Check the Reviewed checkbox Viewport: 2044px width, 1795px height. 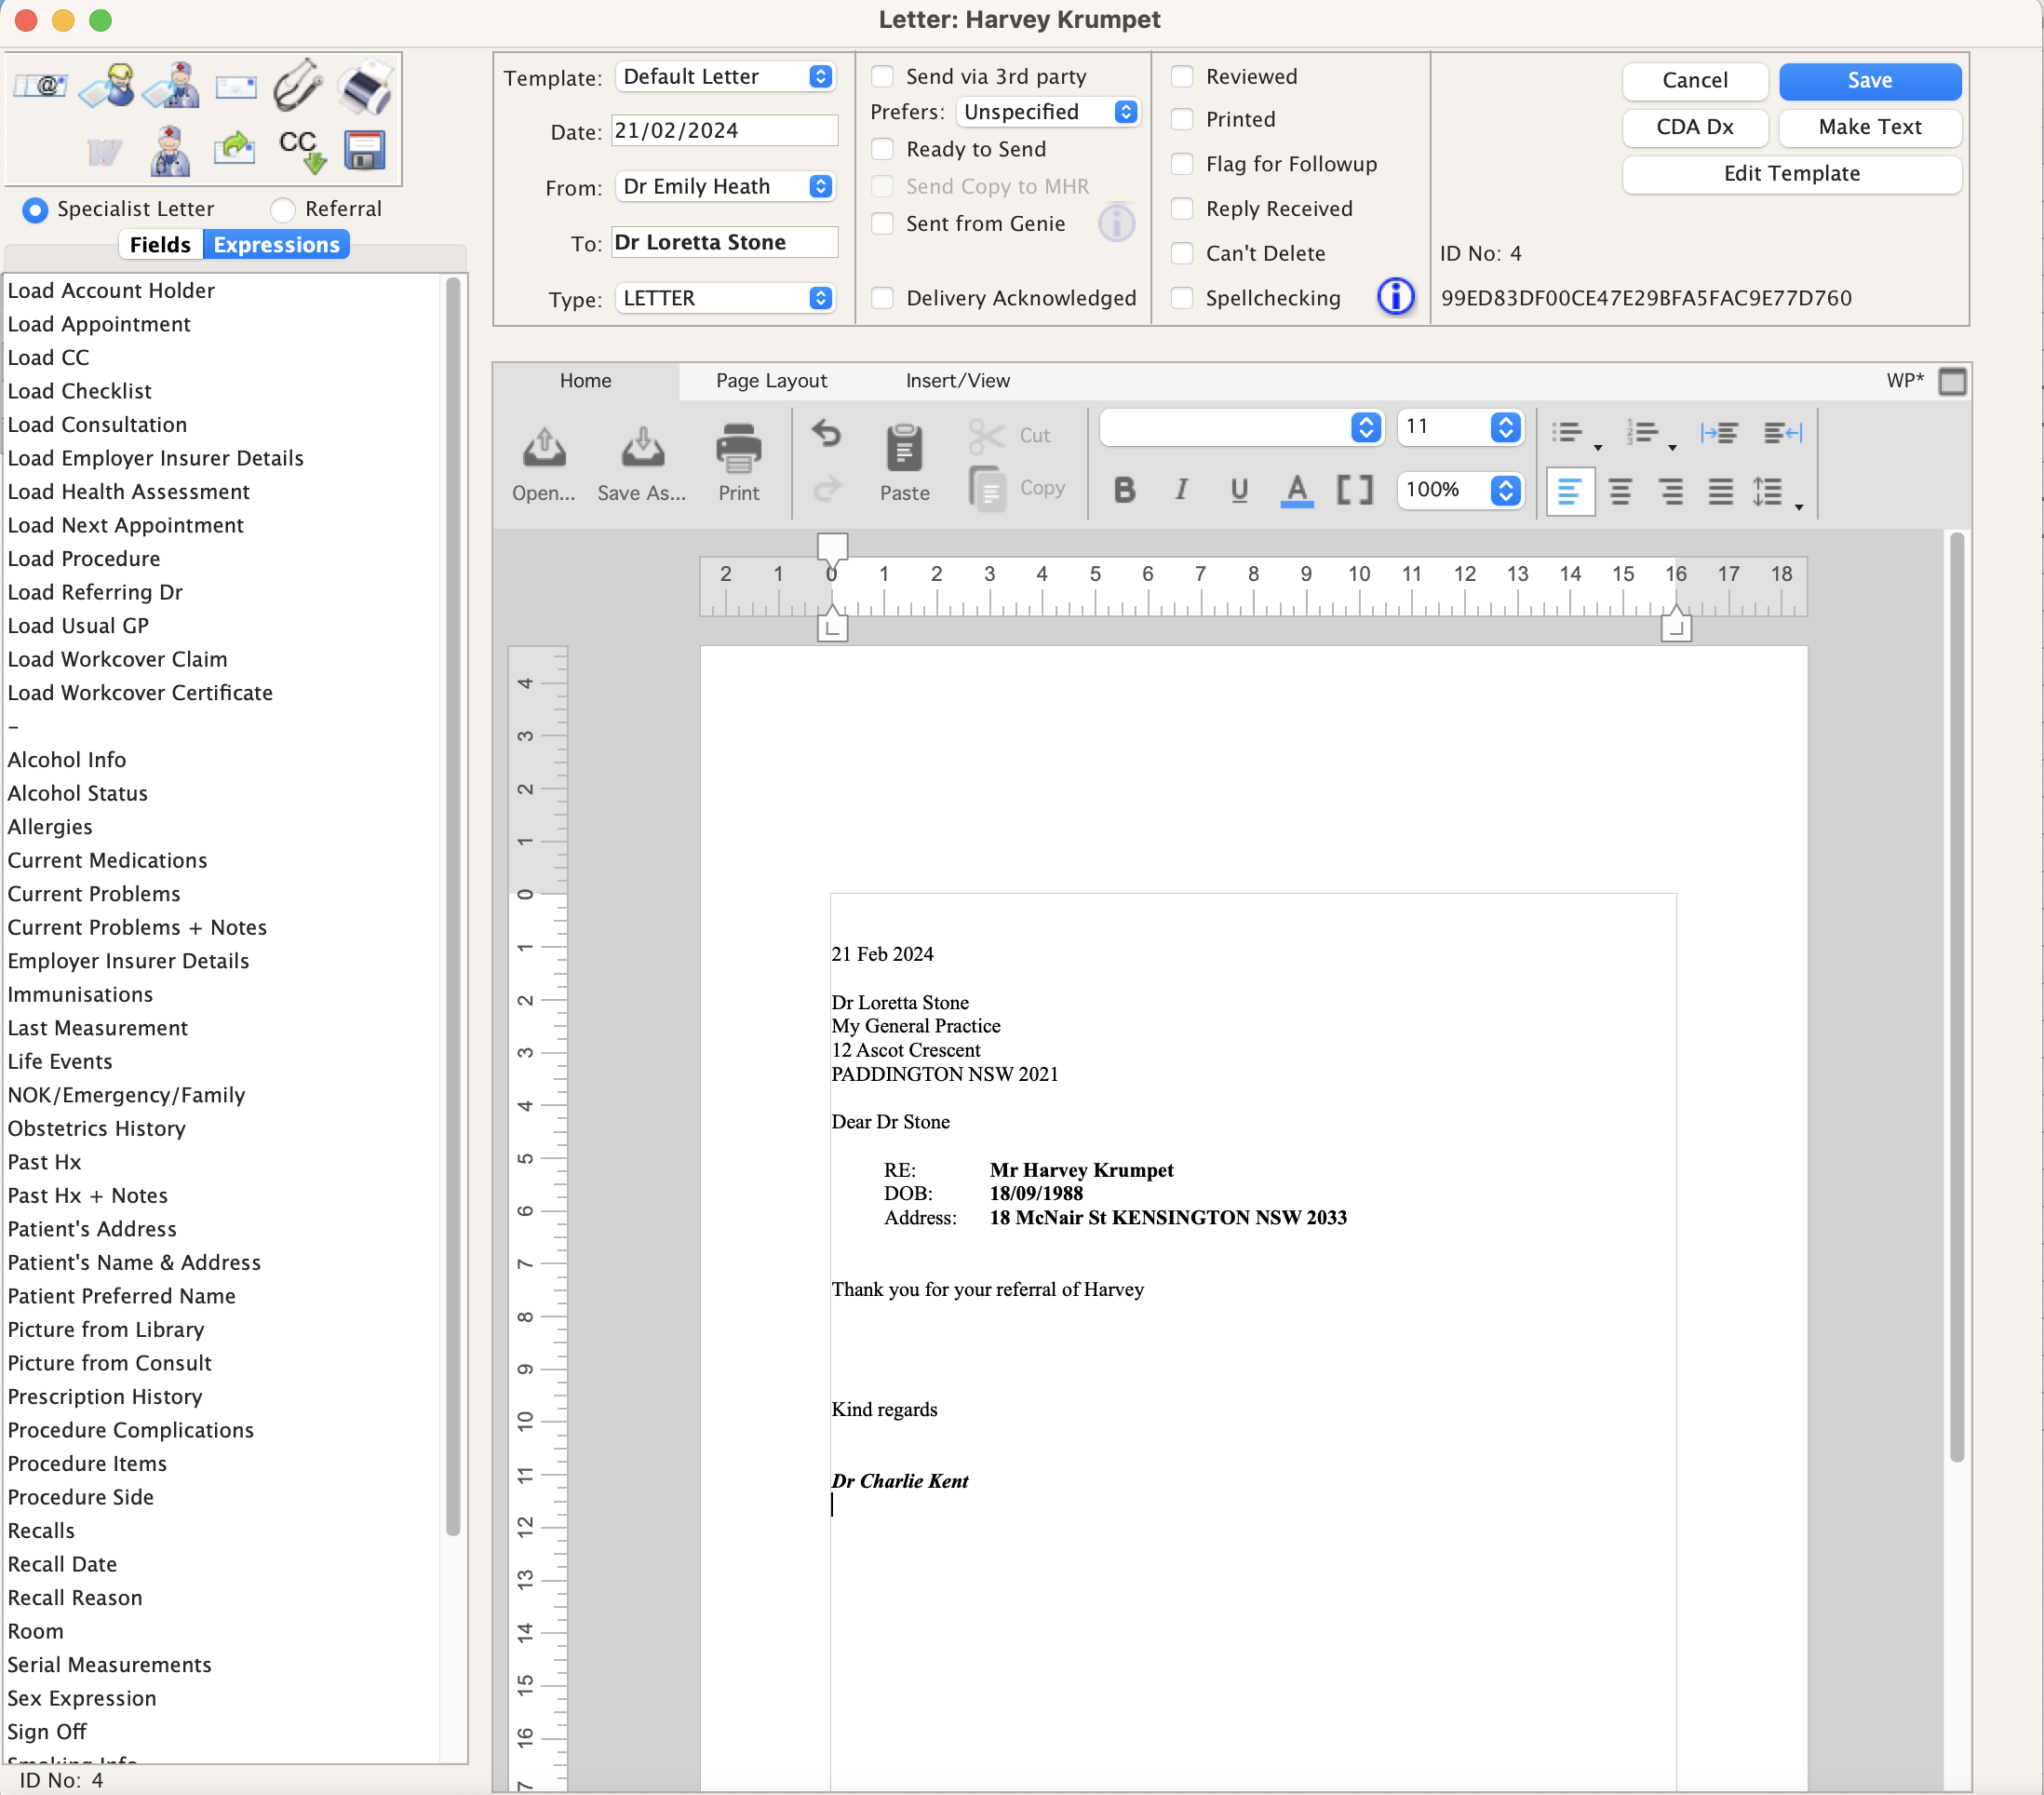[x=1182, y=76]
